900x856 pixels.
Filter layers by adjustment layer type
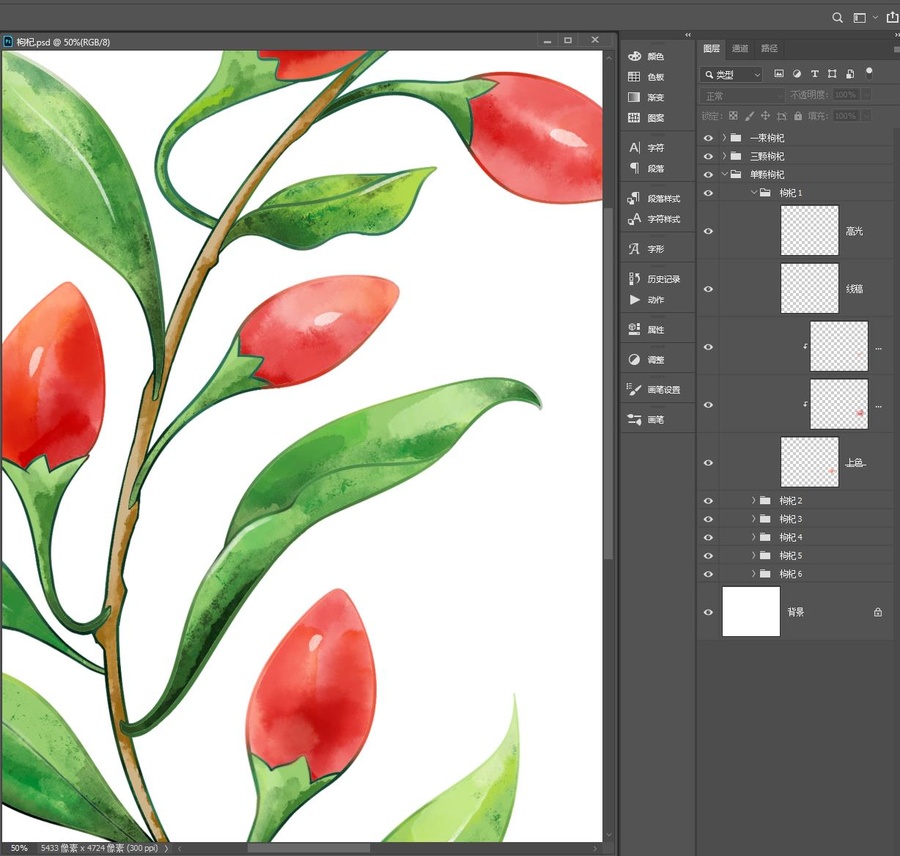[797, 73]
